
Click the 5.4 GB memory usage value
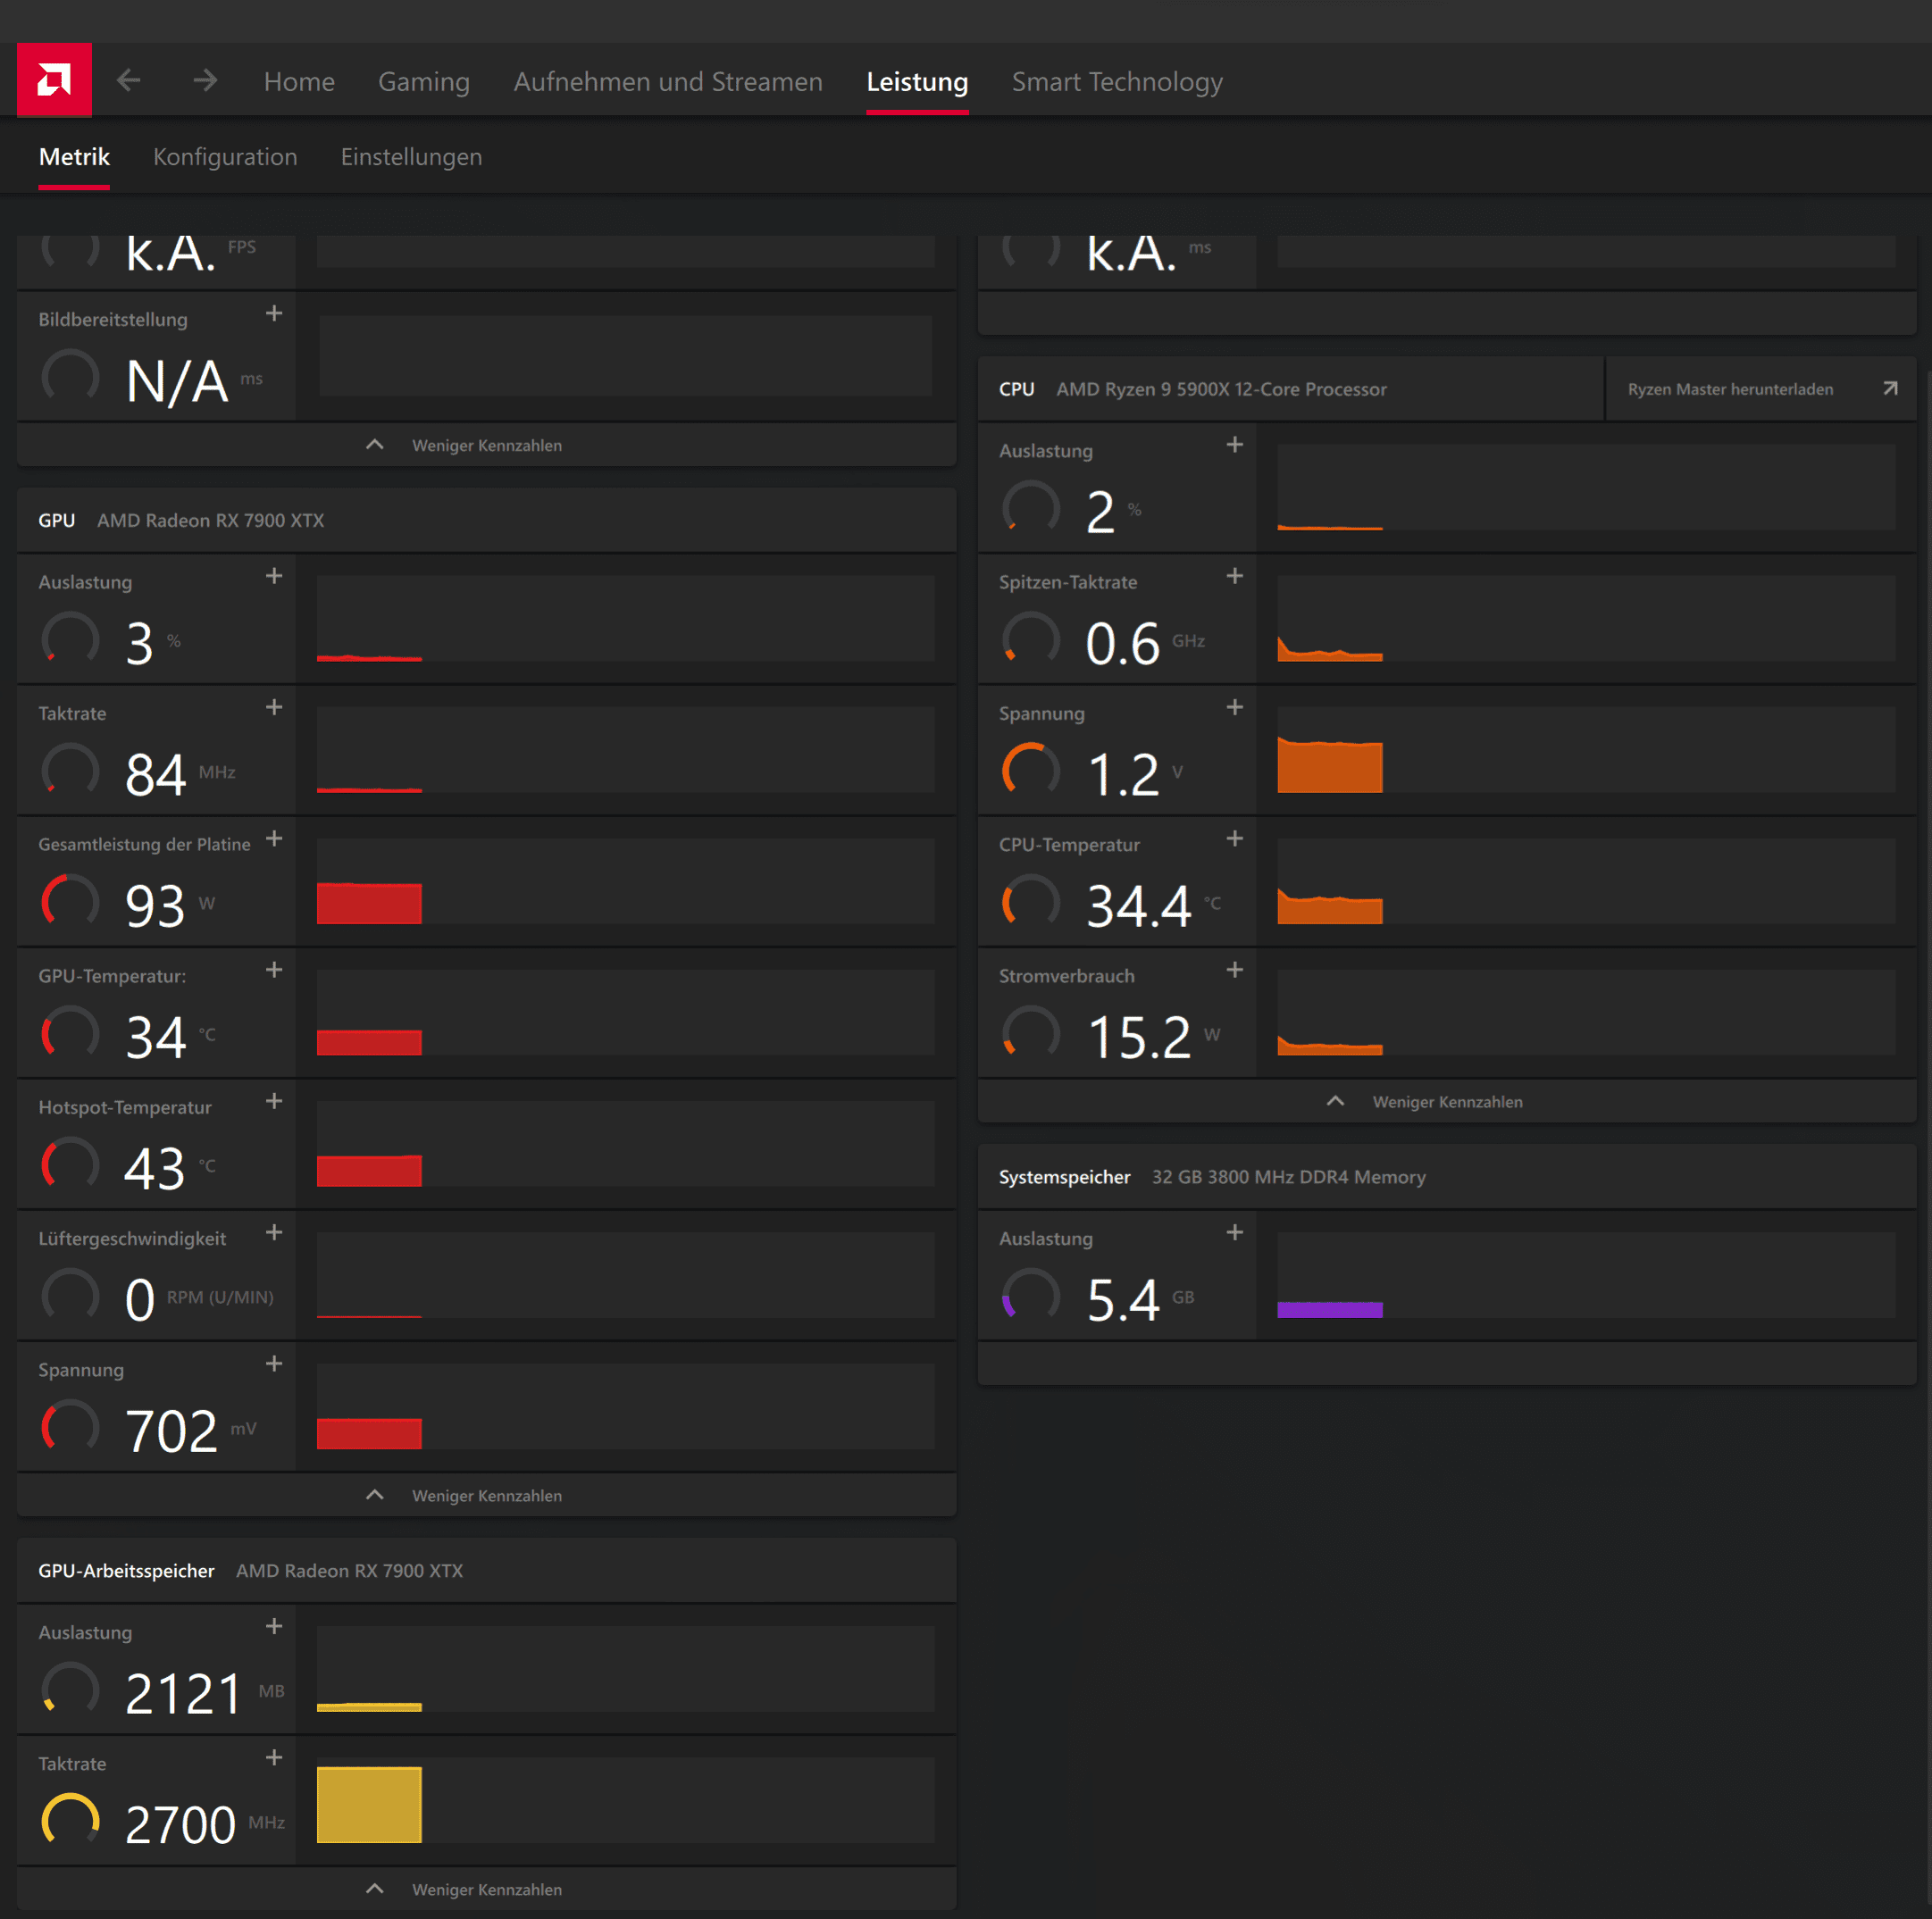pos(1123,1300)
